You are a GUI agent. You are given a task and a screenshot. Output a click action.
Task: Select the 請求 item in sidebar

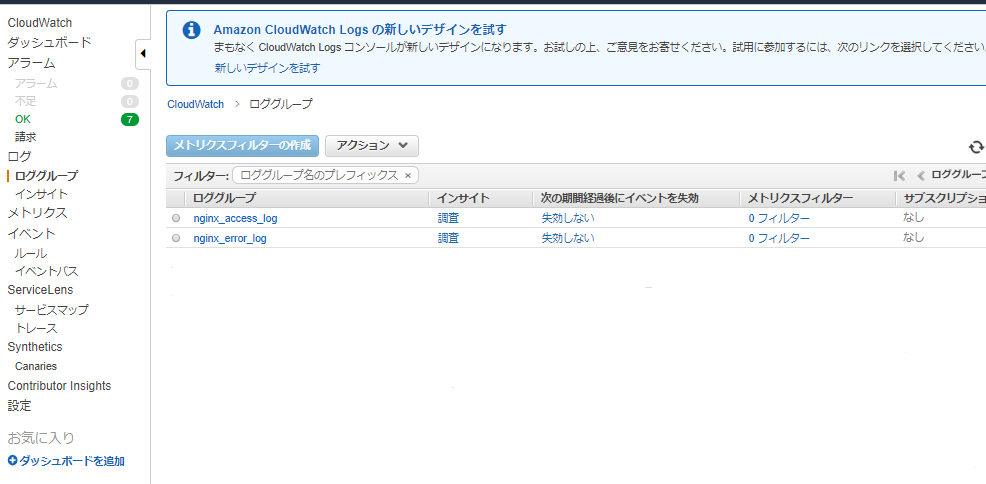pyautogui.click(x=26, y=136)
